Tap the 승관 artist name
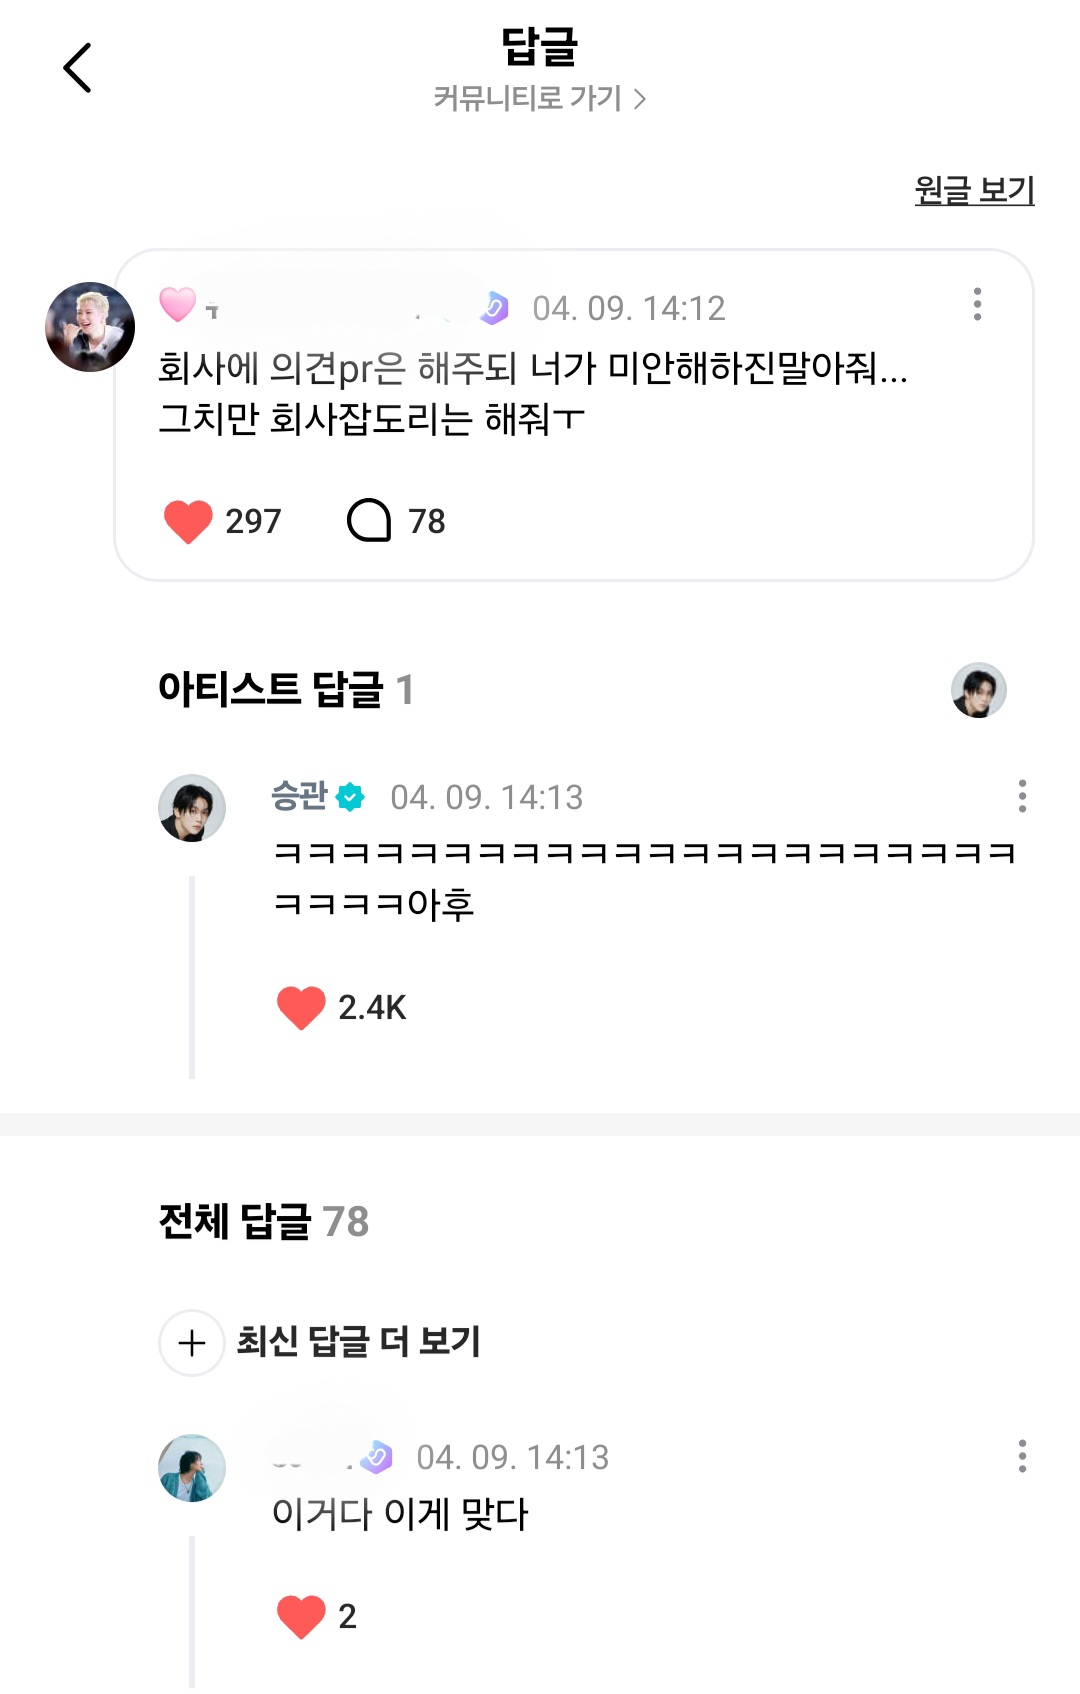Screen dimensions: 1080x1694 coord(299,796)
